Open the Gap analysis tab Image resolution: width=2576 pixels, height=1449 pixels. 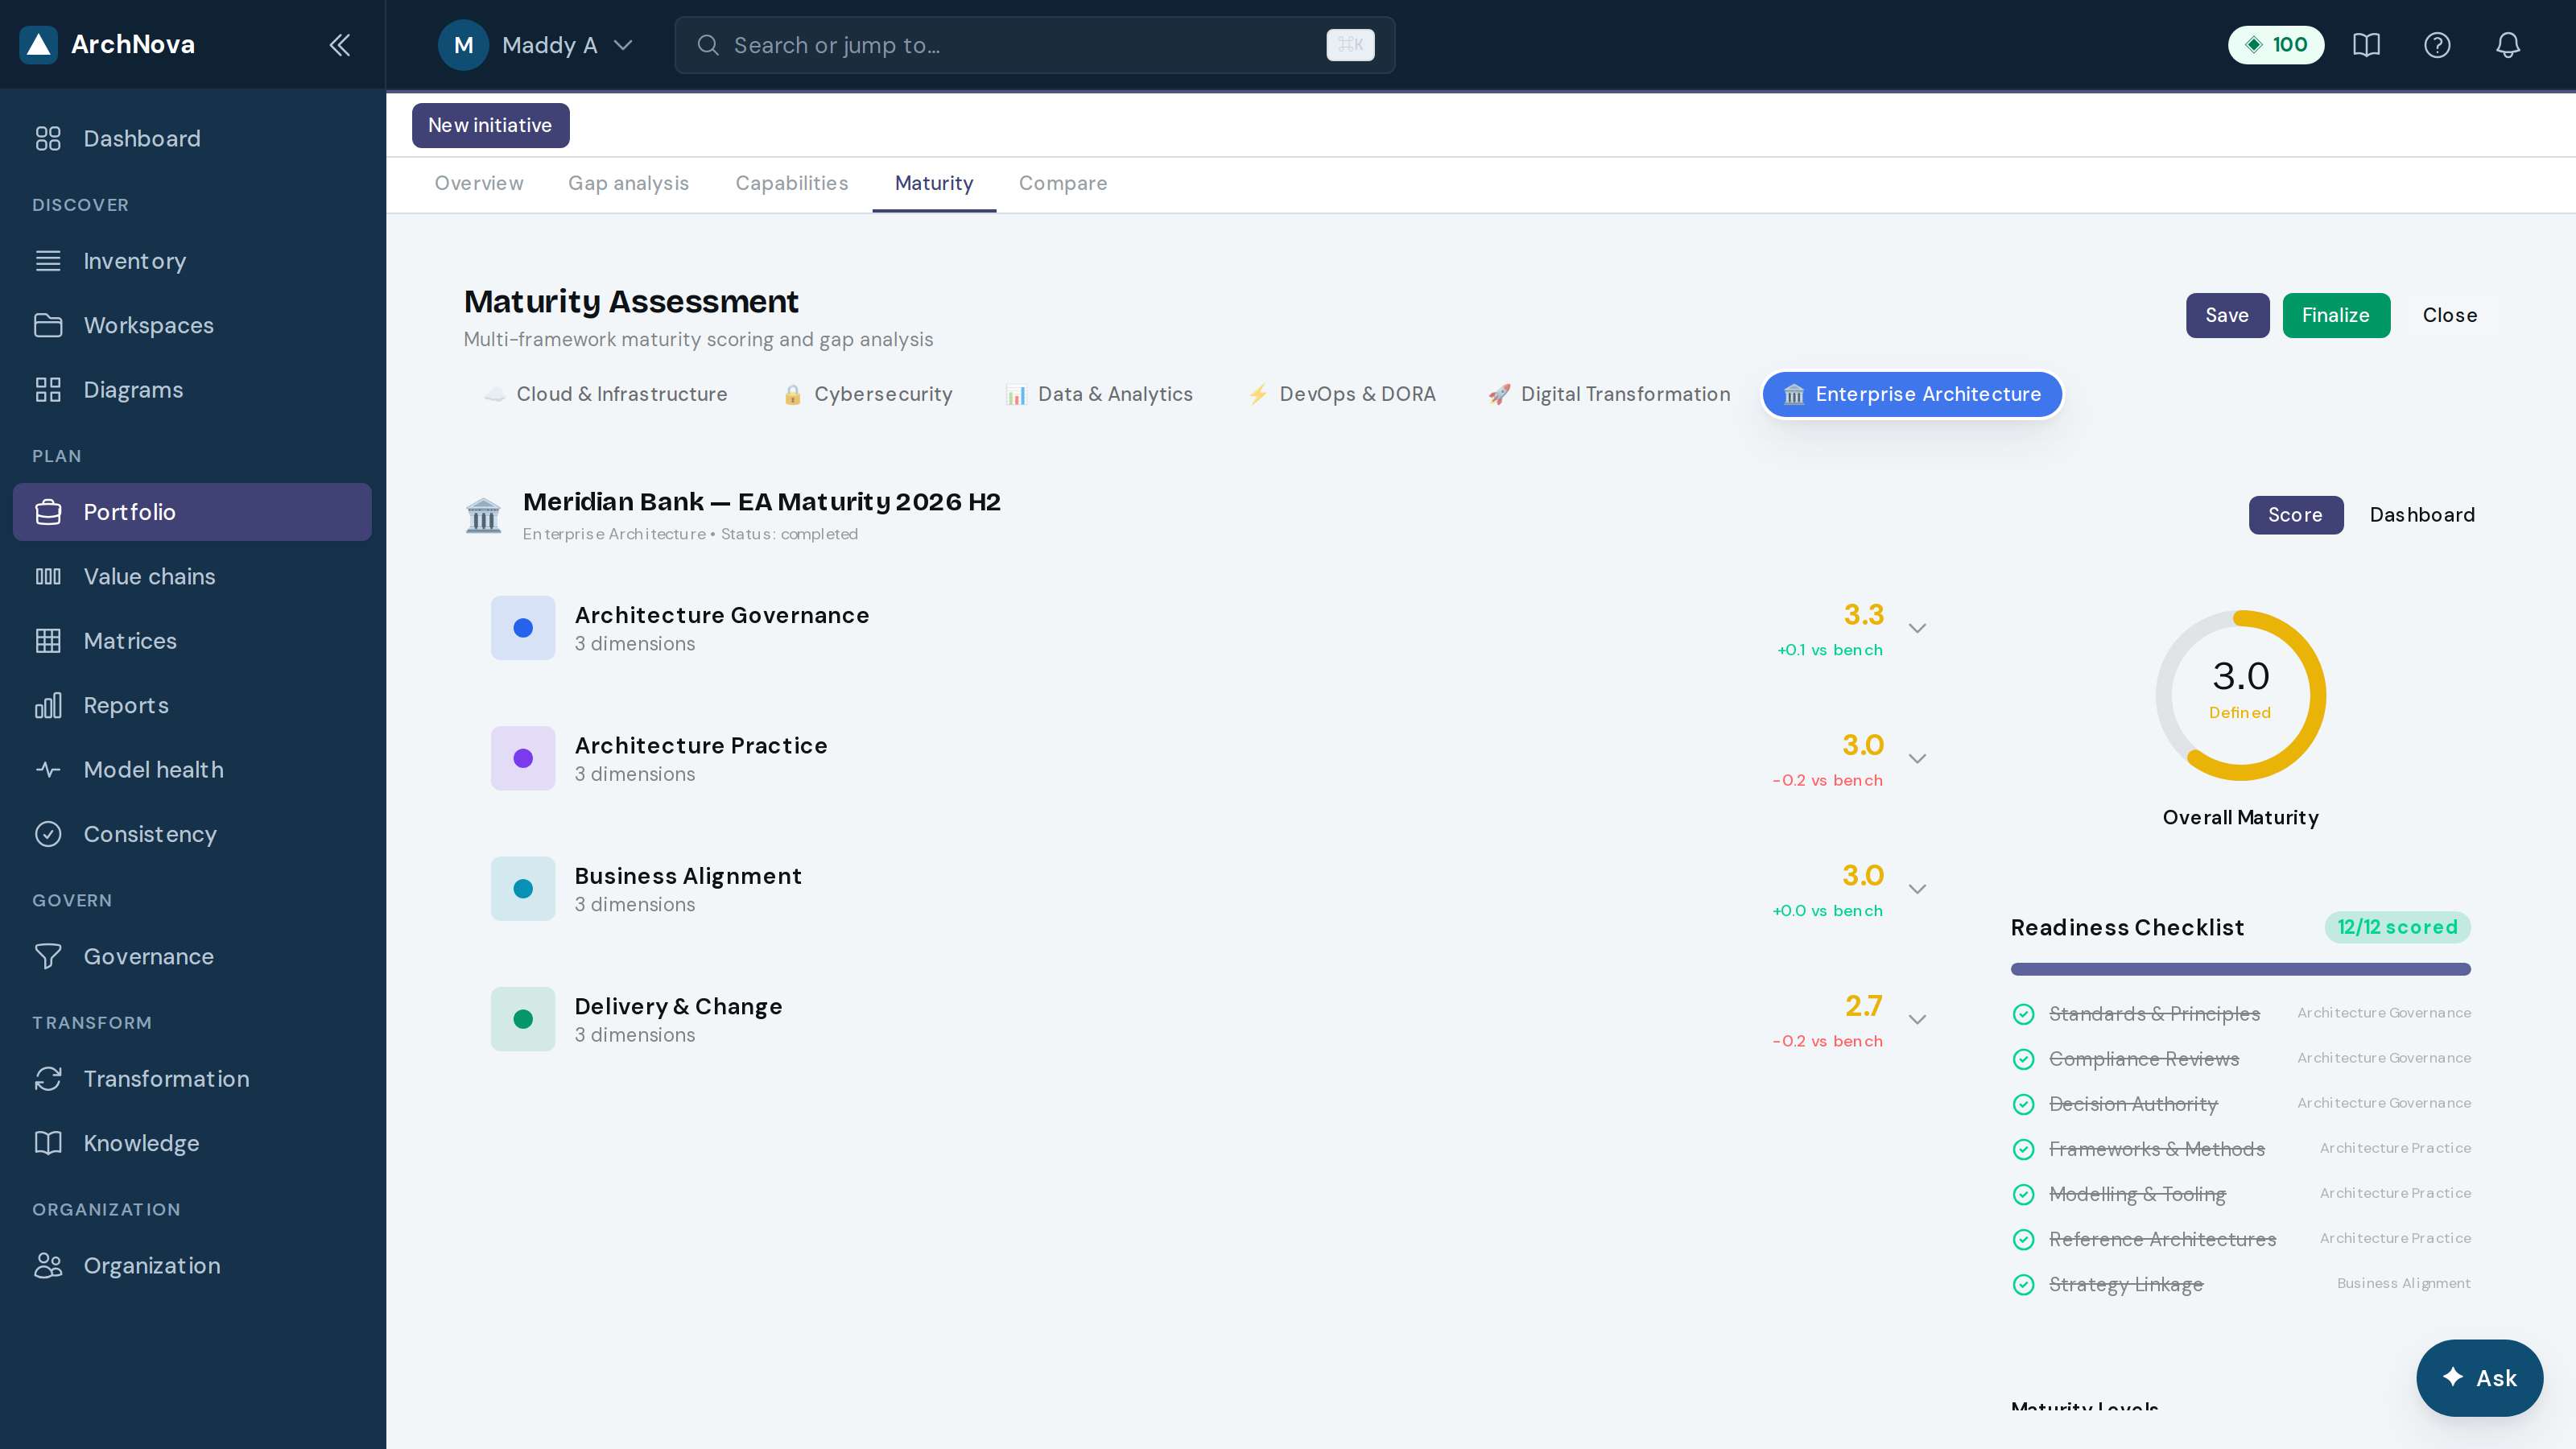pyautogui.click(x=628, y=183)
